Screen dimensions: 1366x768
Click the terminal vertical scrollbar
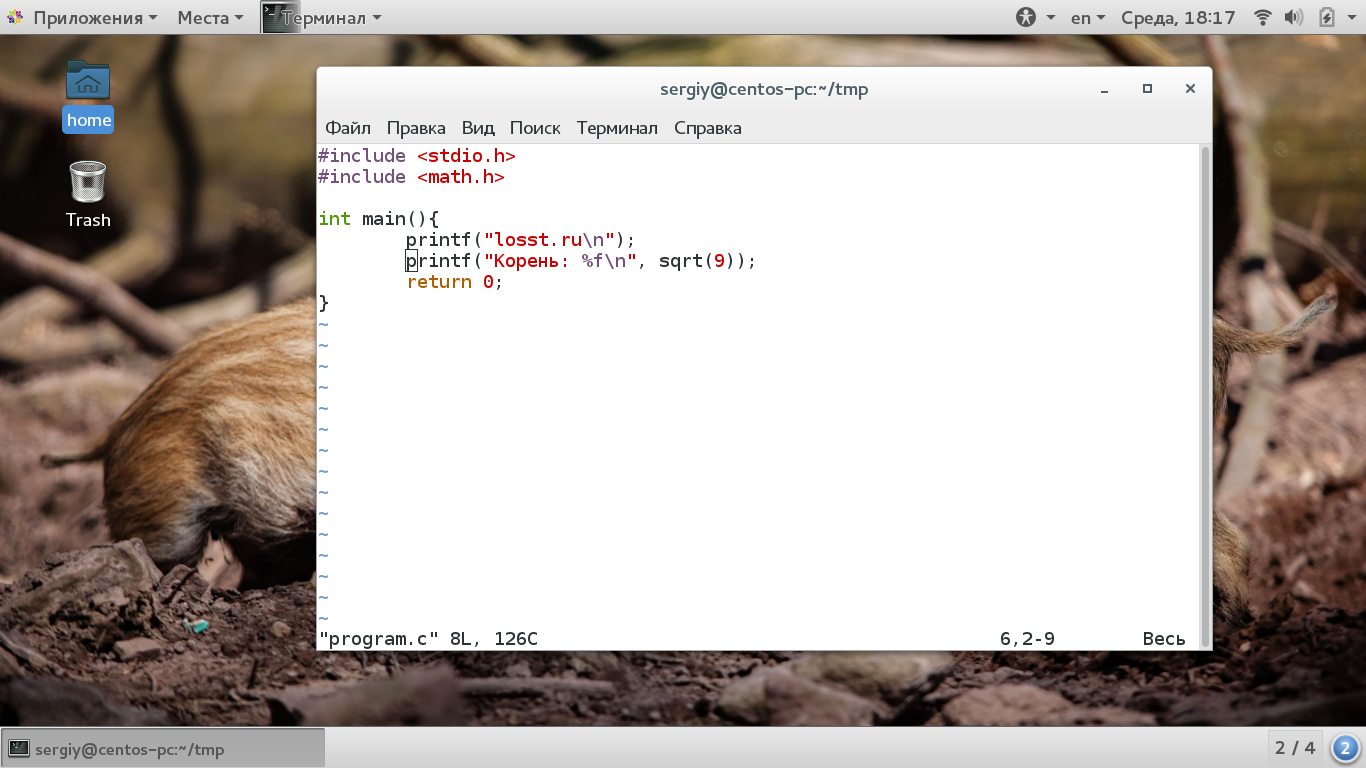[x=1205, y=397]
